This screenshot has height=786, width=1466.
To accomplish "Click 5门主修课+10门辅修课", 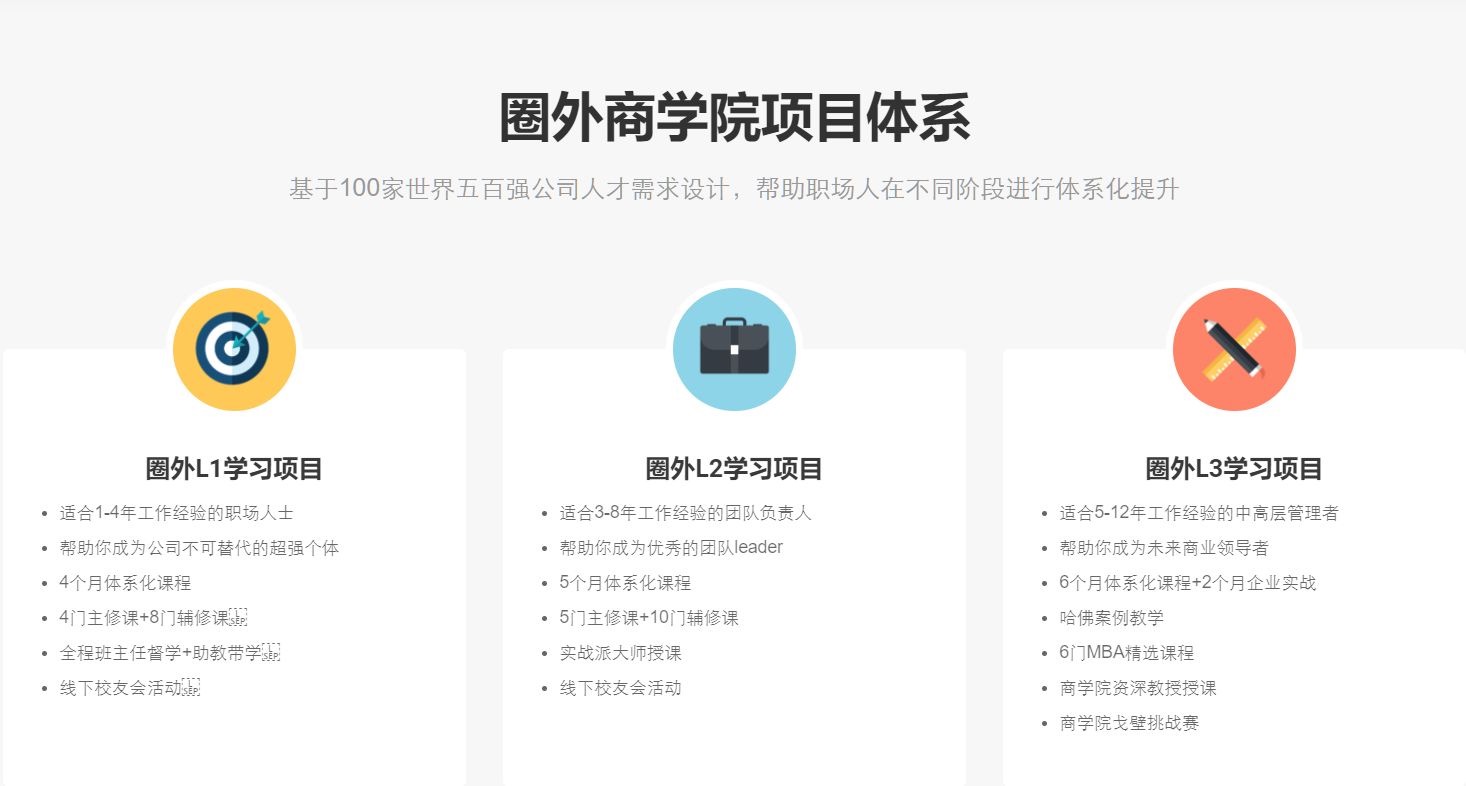I will (x=649, y=618).
